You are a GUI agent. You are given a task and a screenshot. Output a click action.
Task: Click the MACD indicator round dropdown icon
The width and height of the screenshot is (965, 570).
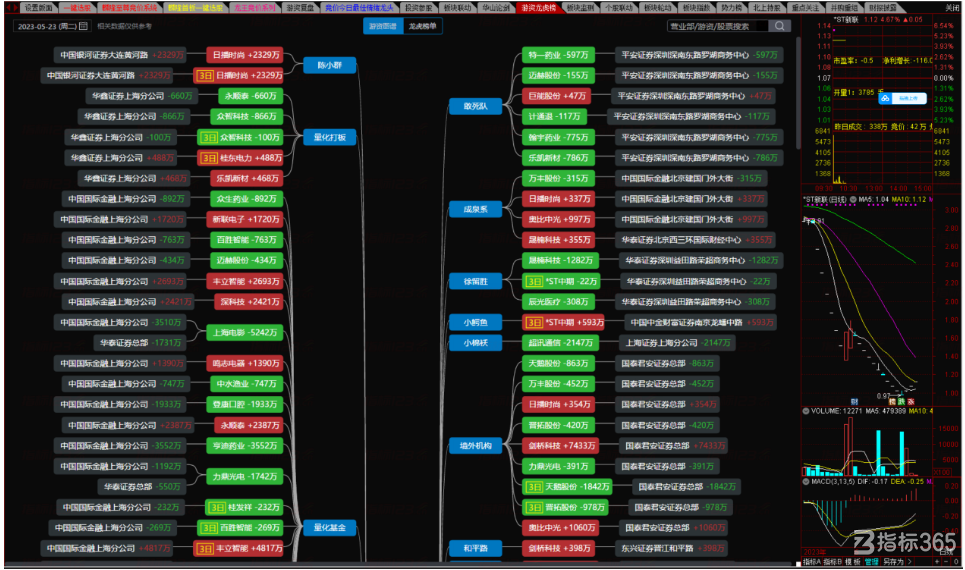806,481
